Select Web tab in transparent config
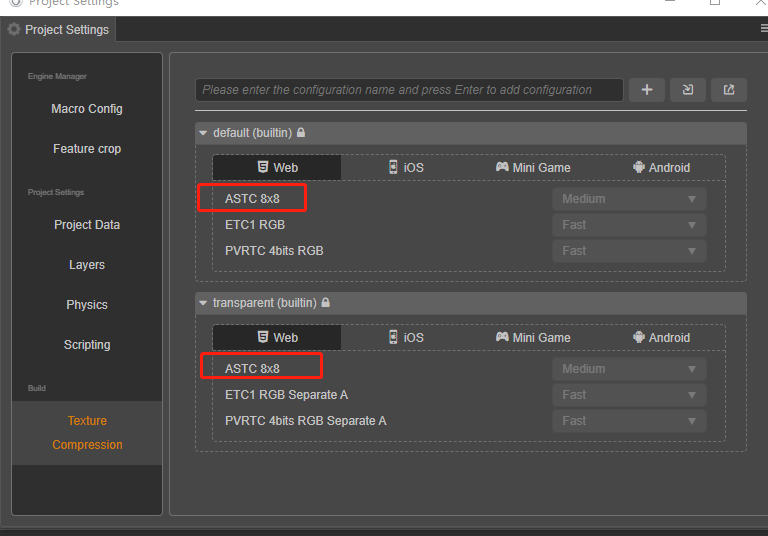The height and width of the screenshot is (536, 768). pos(277,338)
